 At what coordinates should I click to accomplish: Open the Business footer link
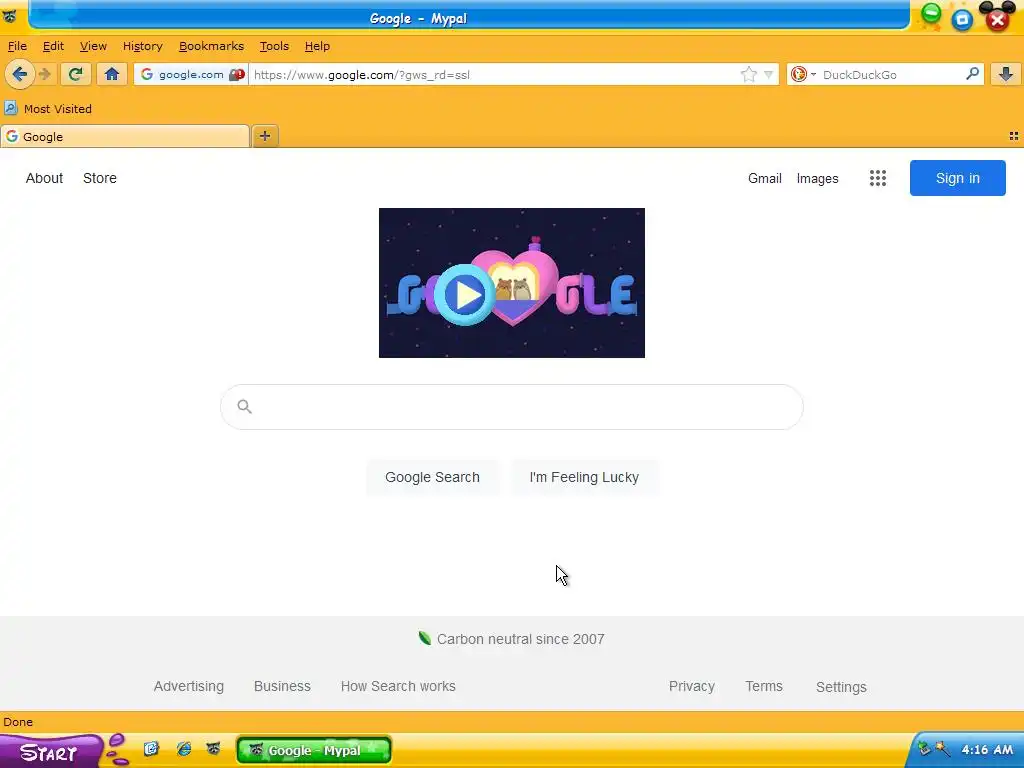pyautogui.click(x=282, y=686)
